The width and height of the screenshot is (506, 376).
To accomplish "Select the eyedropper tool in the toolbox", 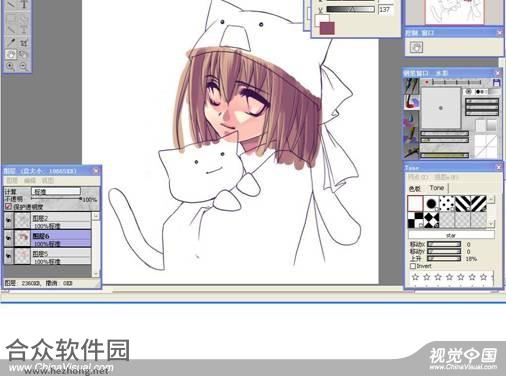I will [11, 43].
